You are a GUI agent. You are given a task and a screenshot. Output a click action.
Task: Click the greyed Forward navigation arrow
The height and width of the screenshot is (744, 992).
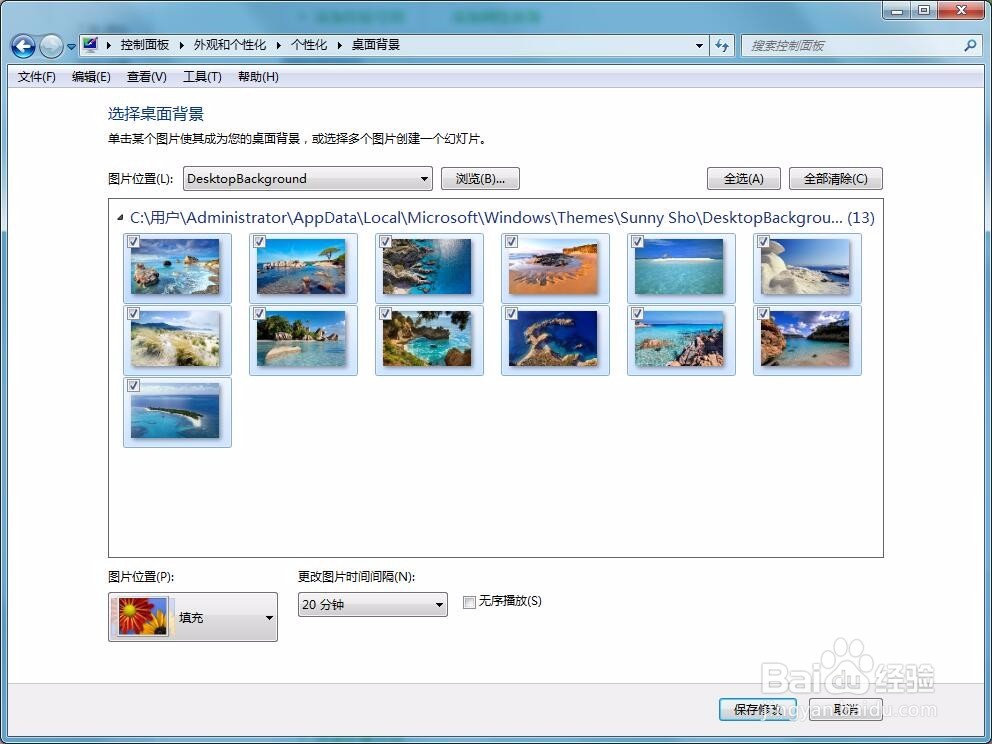coord(51,46)
